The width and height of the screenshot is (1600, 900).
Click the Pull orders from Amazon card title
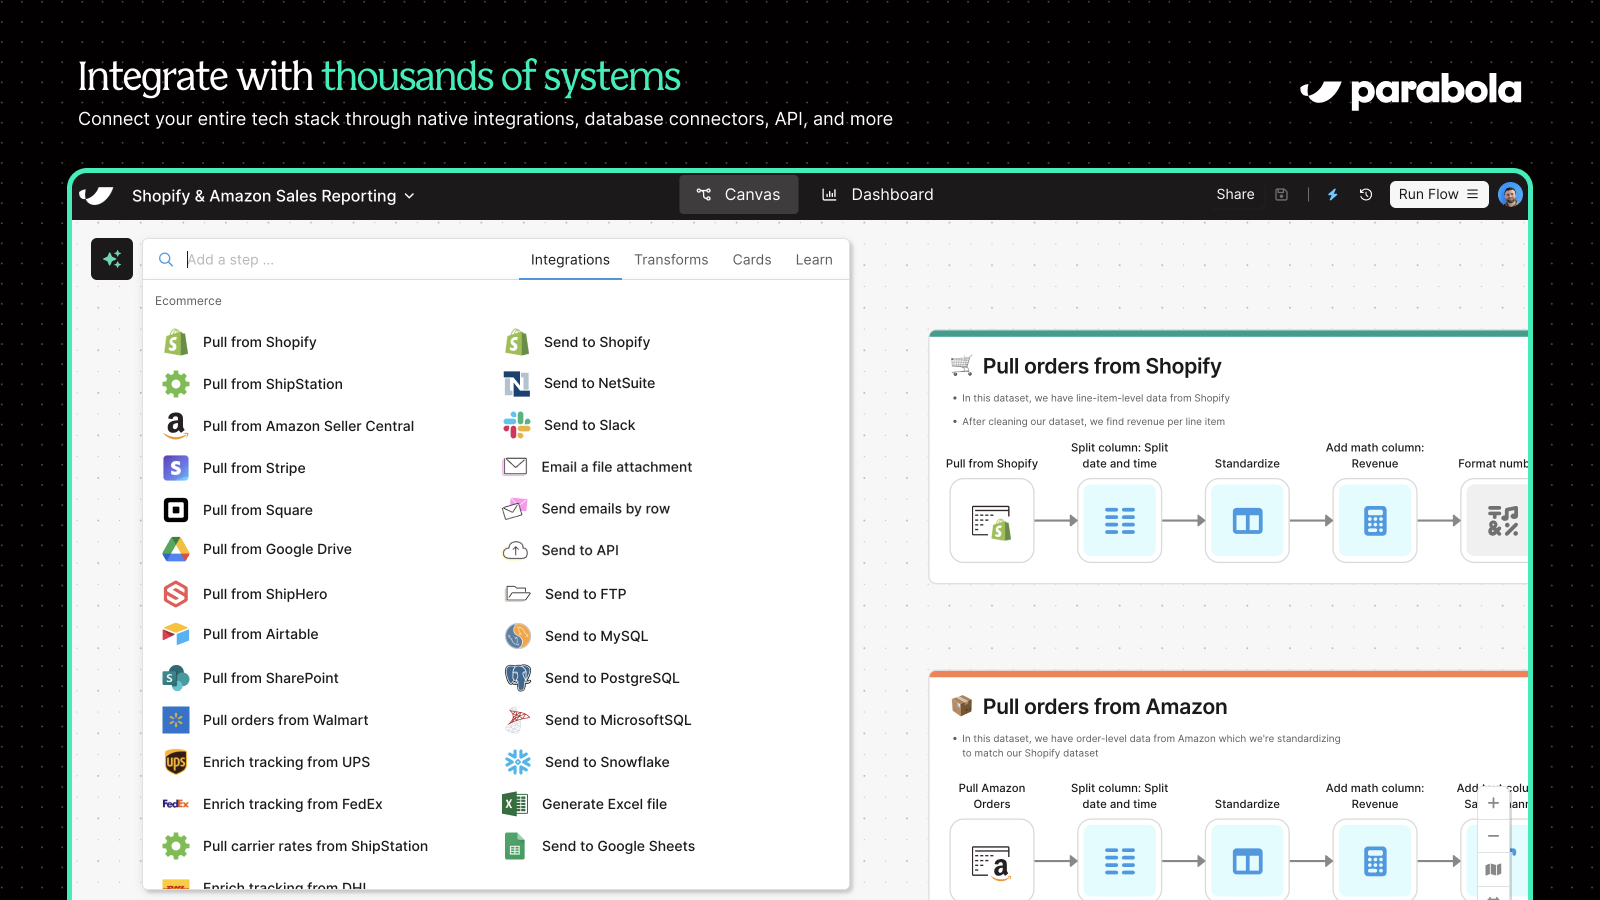1105,707
